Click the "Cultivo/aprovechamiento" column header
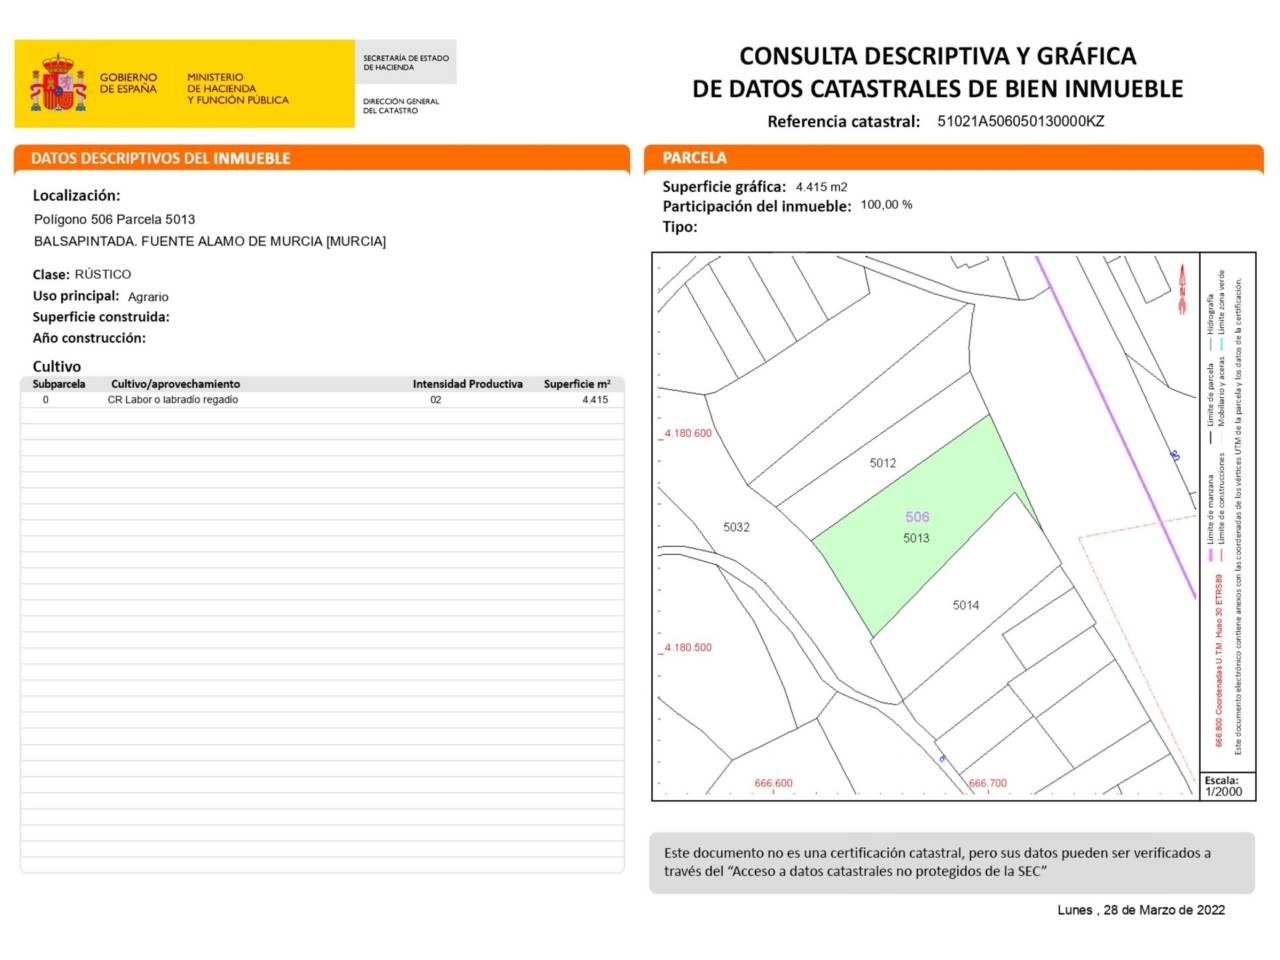 175,384
